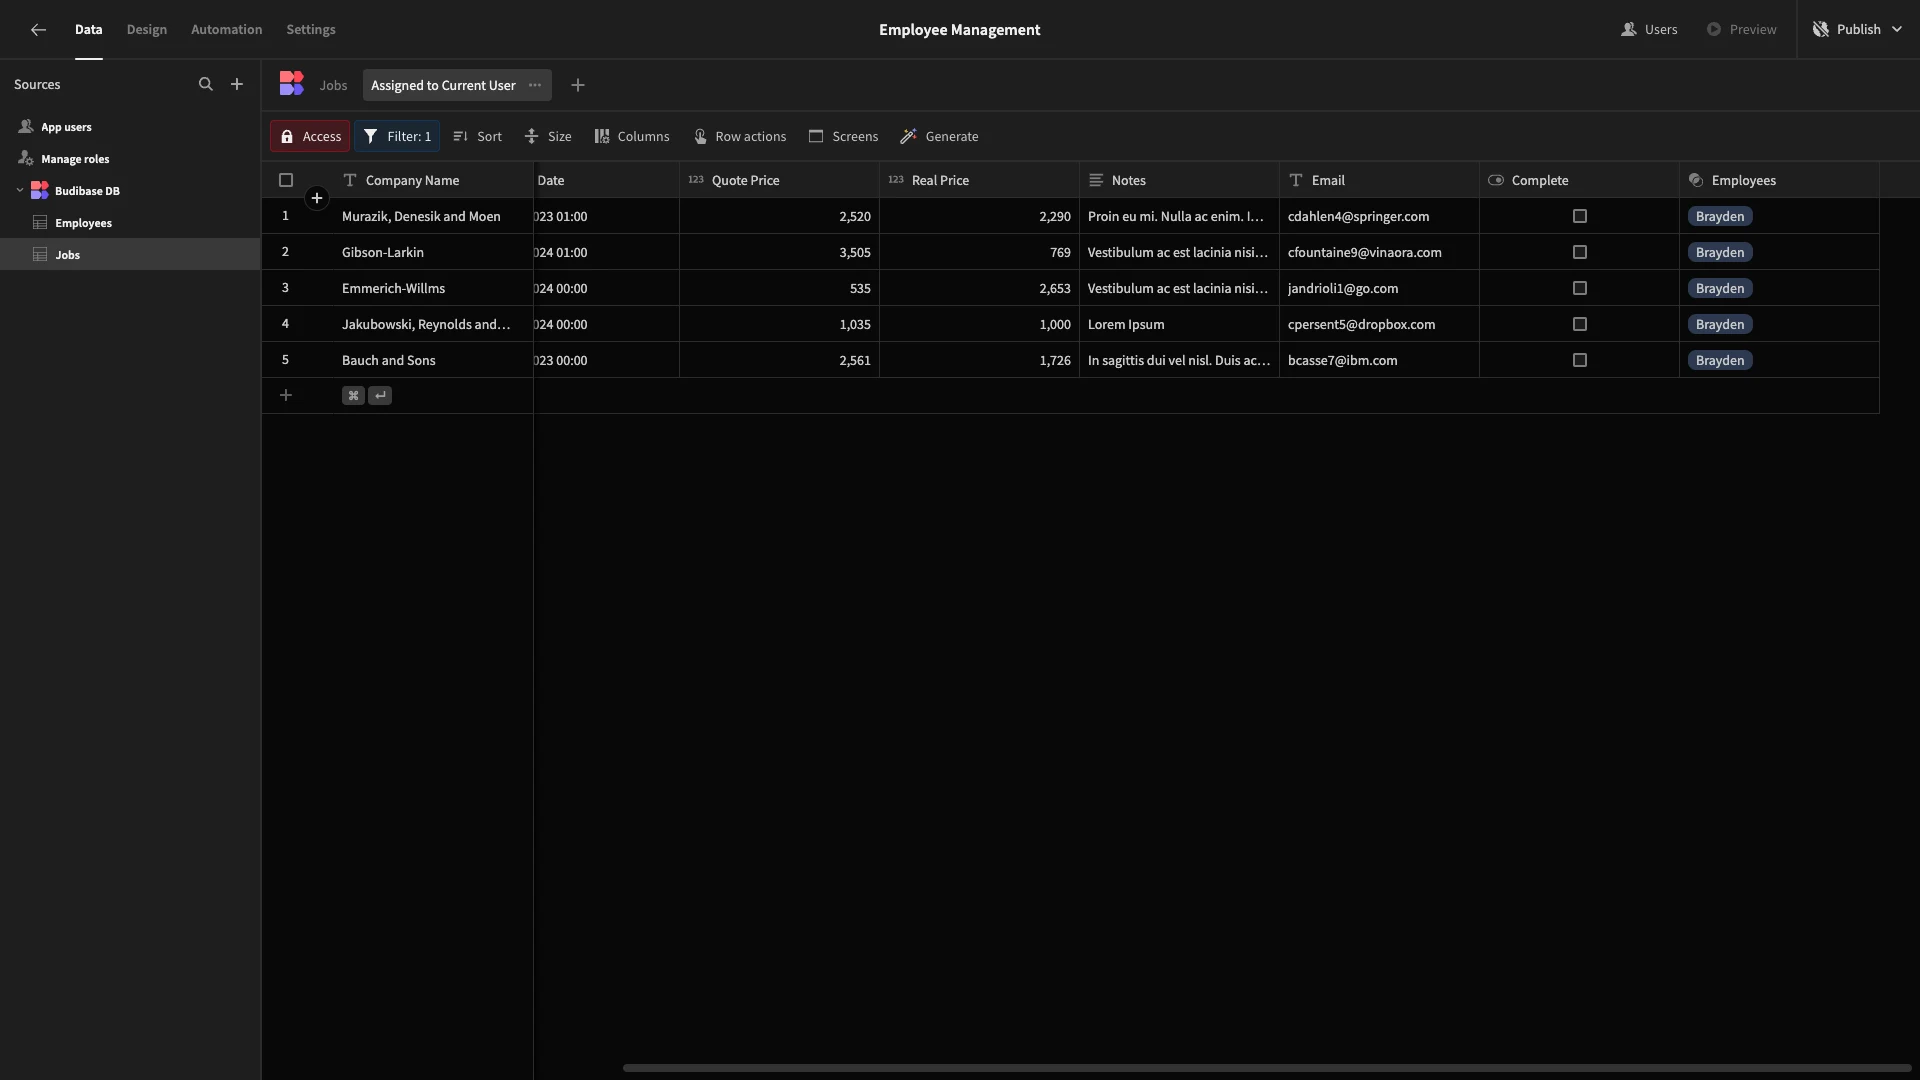Switch to the Data tab

pos(88,30)
